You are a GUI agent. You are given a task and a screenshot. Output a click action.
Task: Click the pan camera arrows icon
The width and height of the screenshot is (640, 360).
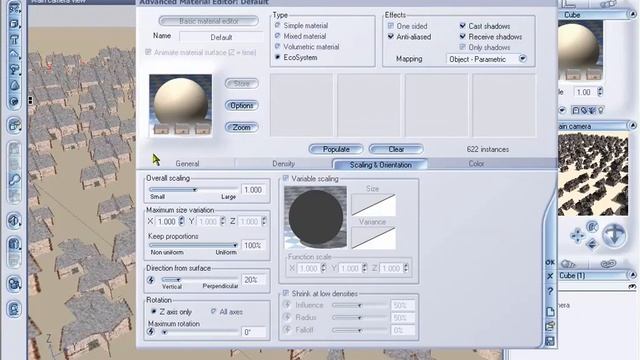(577, 236)
